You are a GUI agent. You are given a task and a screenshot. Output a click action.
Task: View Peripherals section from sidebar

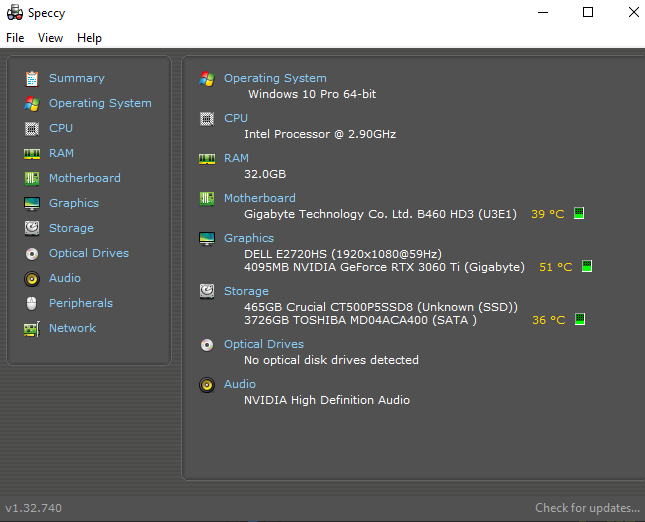coord(81,303)
